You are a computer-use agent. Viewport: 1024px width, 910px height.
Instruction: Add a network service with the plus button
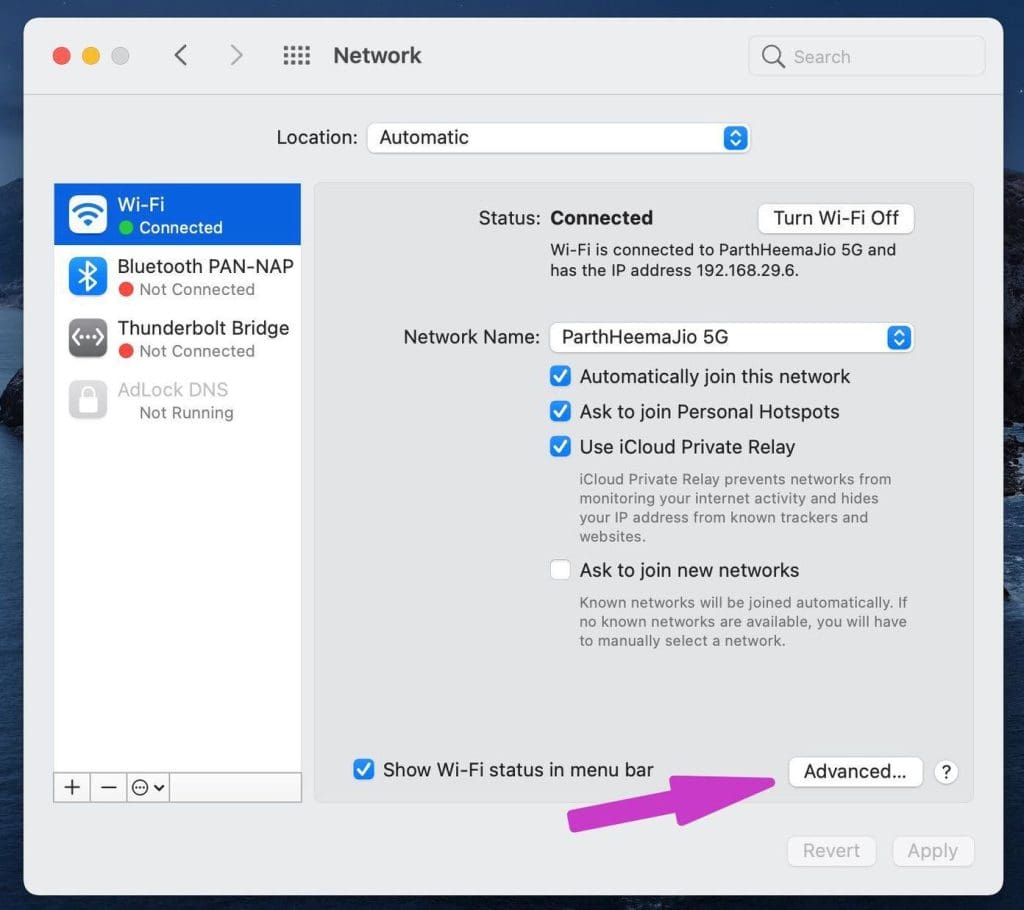coord(71,787)
